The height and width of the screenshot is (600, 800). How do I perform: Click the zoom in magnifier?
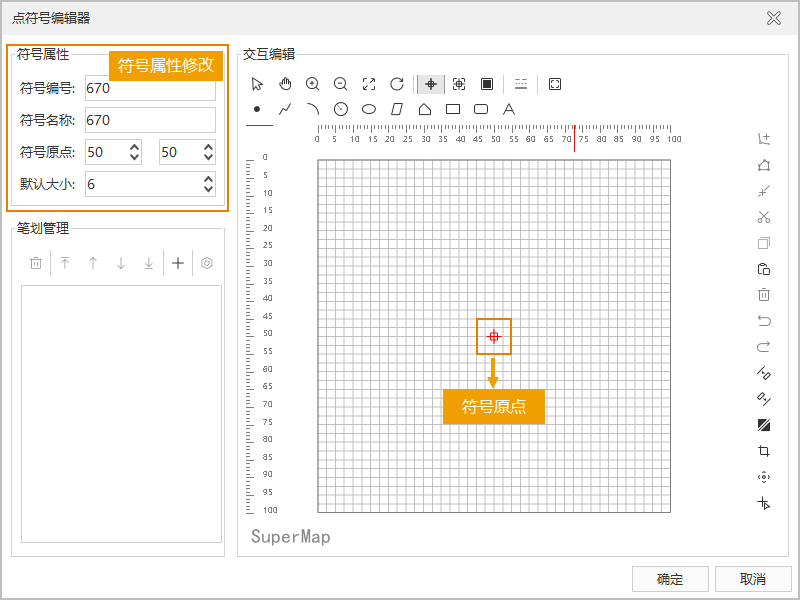point(313,84)
